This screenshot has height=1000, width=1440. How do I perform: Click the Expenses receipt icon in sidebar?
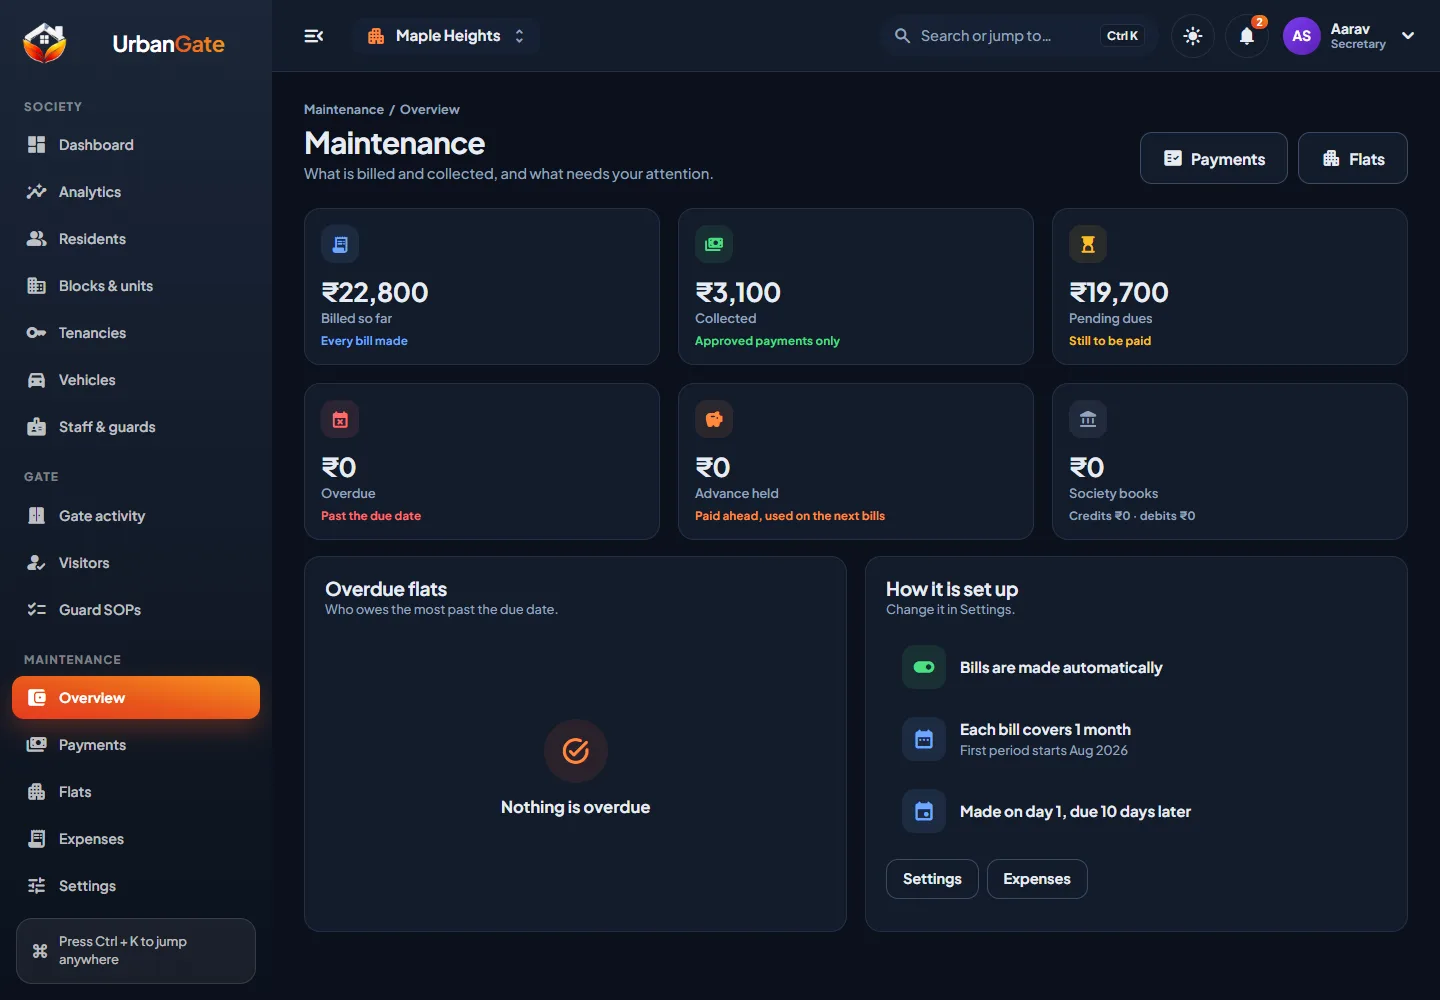[x=37, y=839]
